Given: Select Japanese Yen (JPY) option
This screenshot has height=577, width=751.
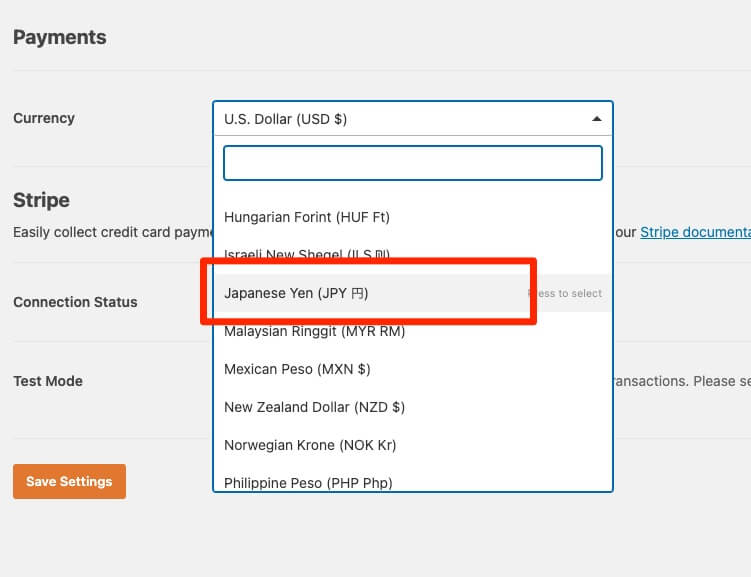Looking at the screenshot, I should tap(413, 293).
